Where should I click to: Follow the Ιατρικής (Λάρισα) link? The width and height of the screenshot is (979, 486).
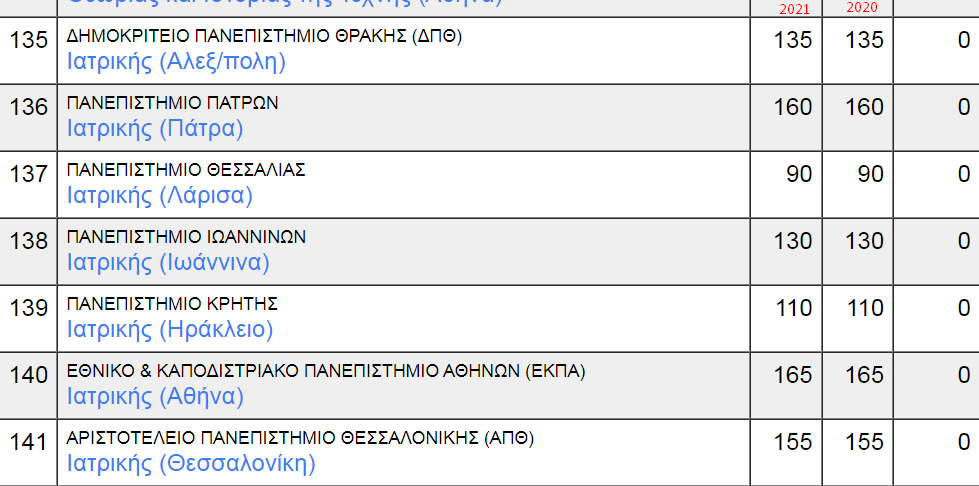tap(160, 196)
